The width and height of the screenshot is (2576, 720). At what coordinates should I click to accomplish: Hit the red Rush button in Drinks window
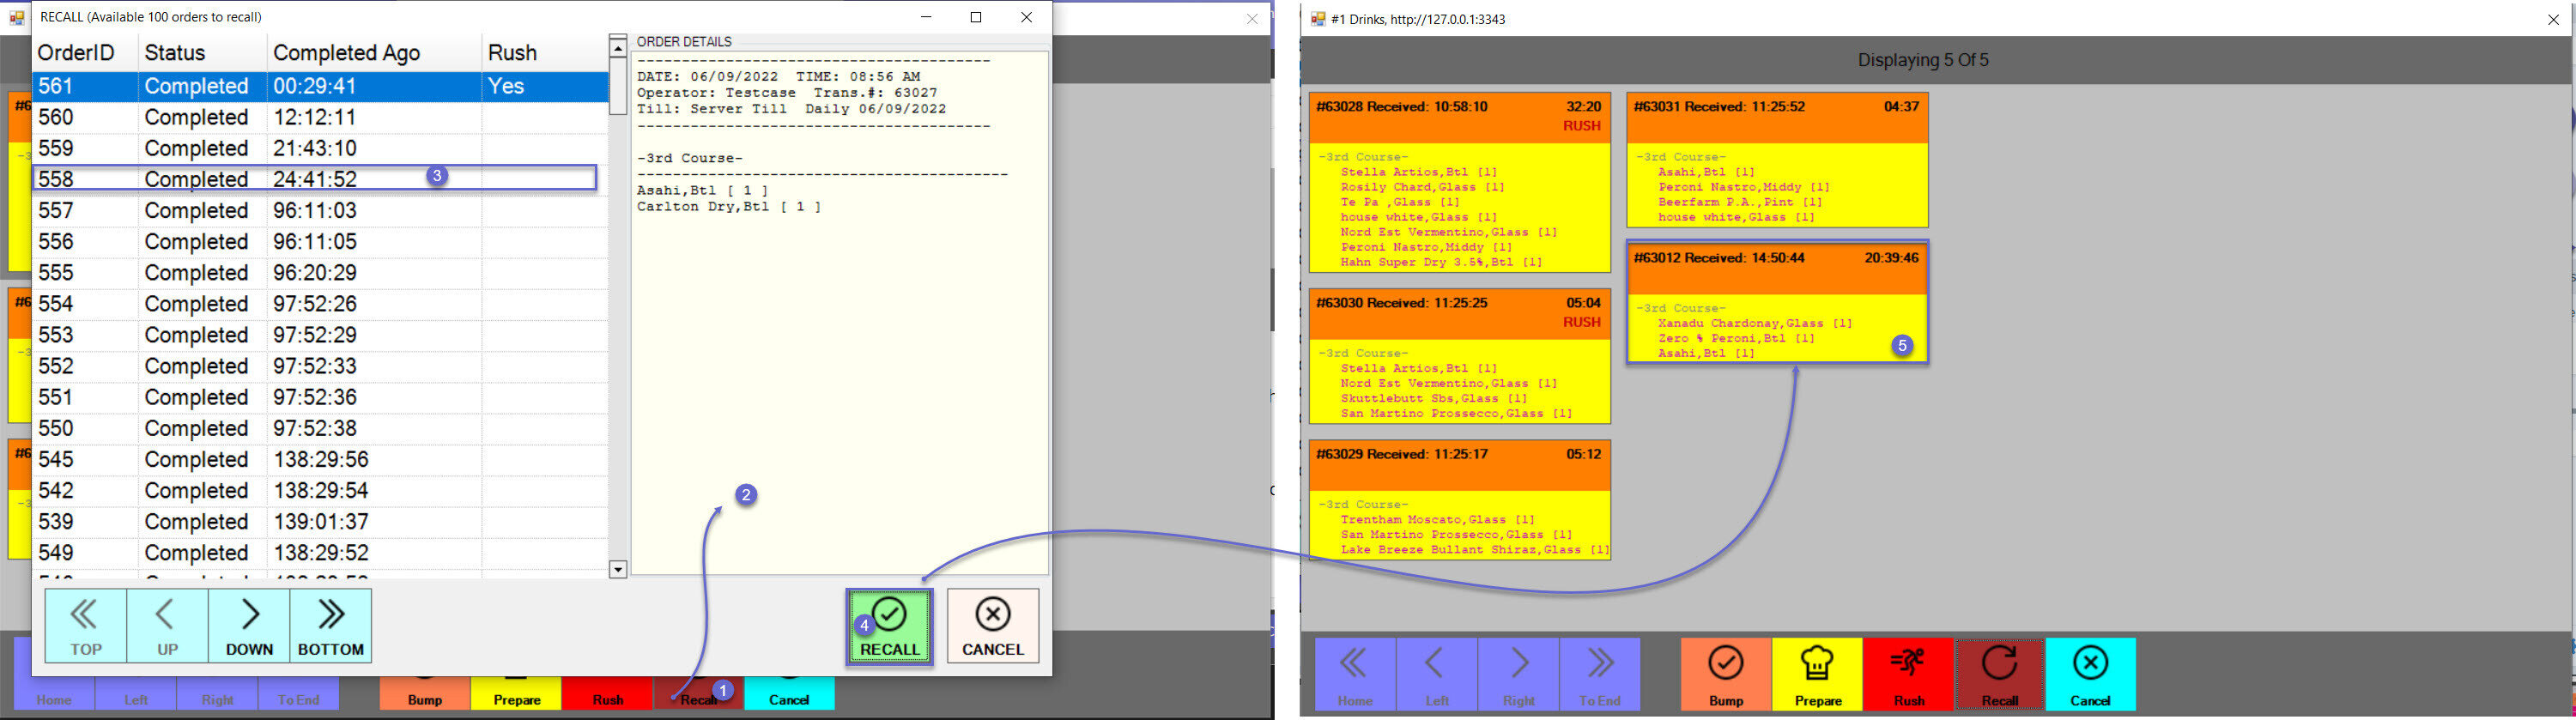click(1908, 674)
